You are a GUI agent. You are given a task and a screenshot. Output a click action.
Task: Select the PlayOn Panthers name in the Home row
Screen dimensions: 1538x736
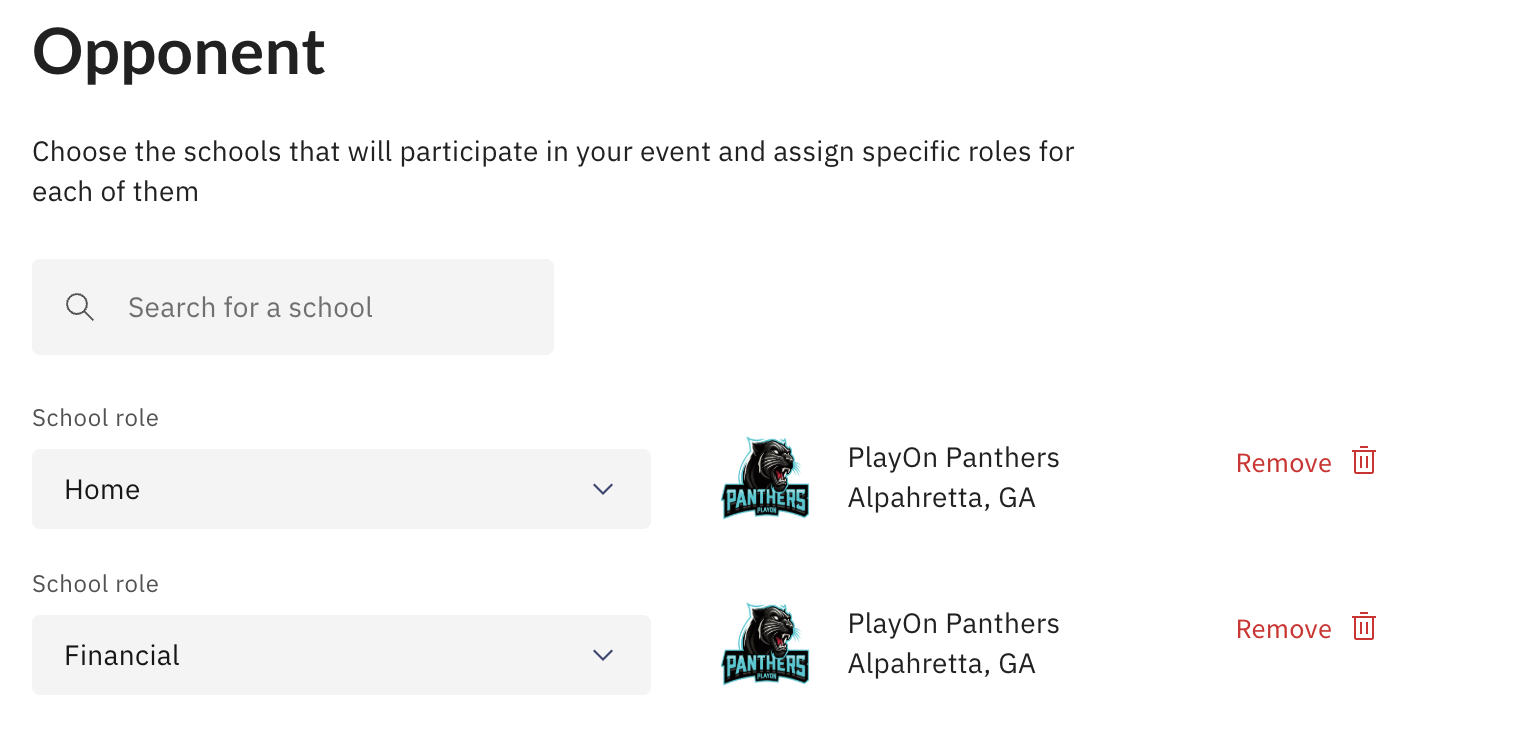pyautogui.click(x=953, y=457)
